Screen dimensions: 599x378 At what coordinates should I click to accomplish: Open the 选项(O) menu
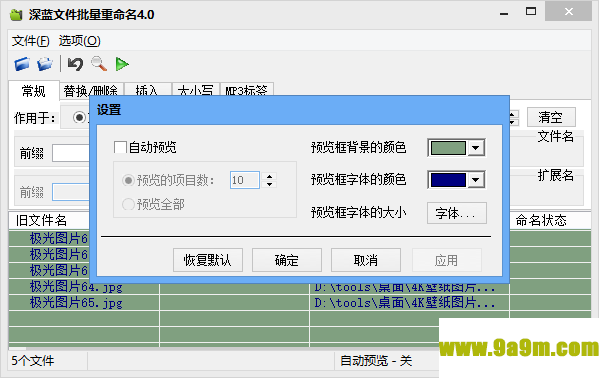[x=79, y=41]
